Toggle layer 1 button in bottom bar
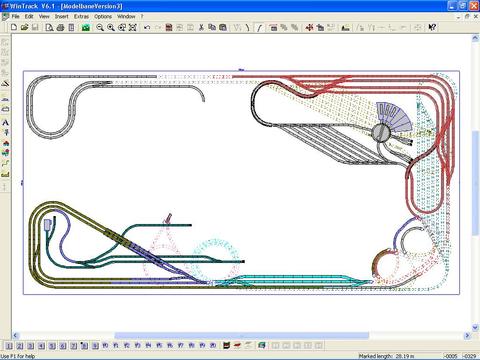 9,346
